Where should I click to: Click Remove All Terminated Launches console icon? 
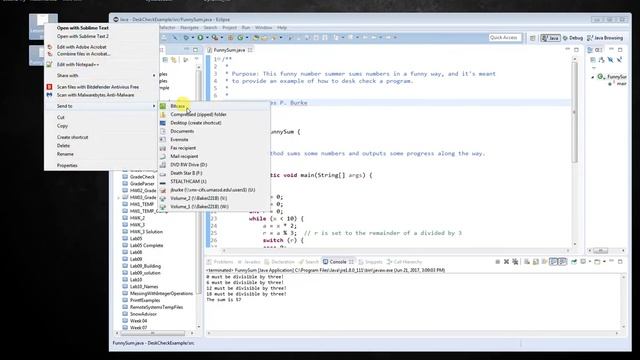515,262
